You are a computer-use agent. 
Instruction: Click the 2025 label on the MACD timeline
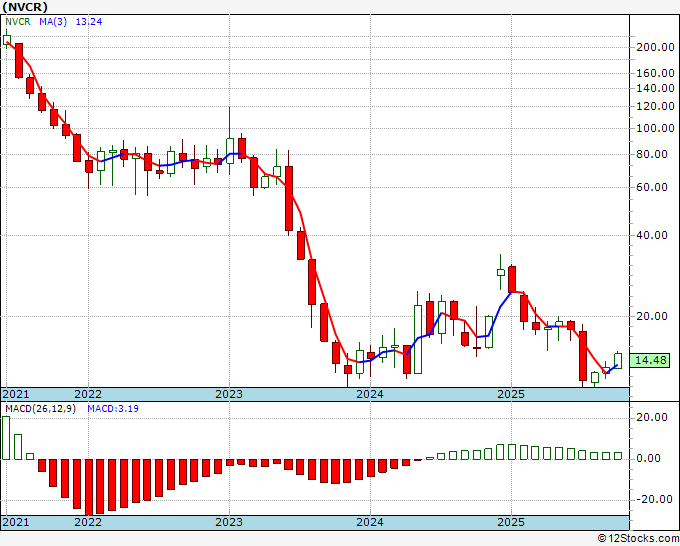511,522
